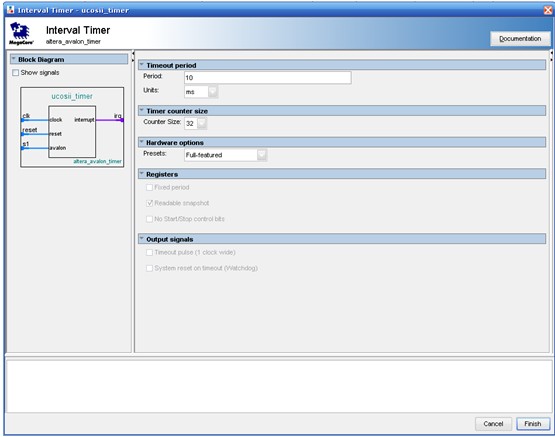The image size is (555, 437).
Task: Click the Period input field
Action: point(268,77)
